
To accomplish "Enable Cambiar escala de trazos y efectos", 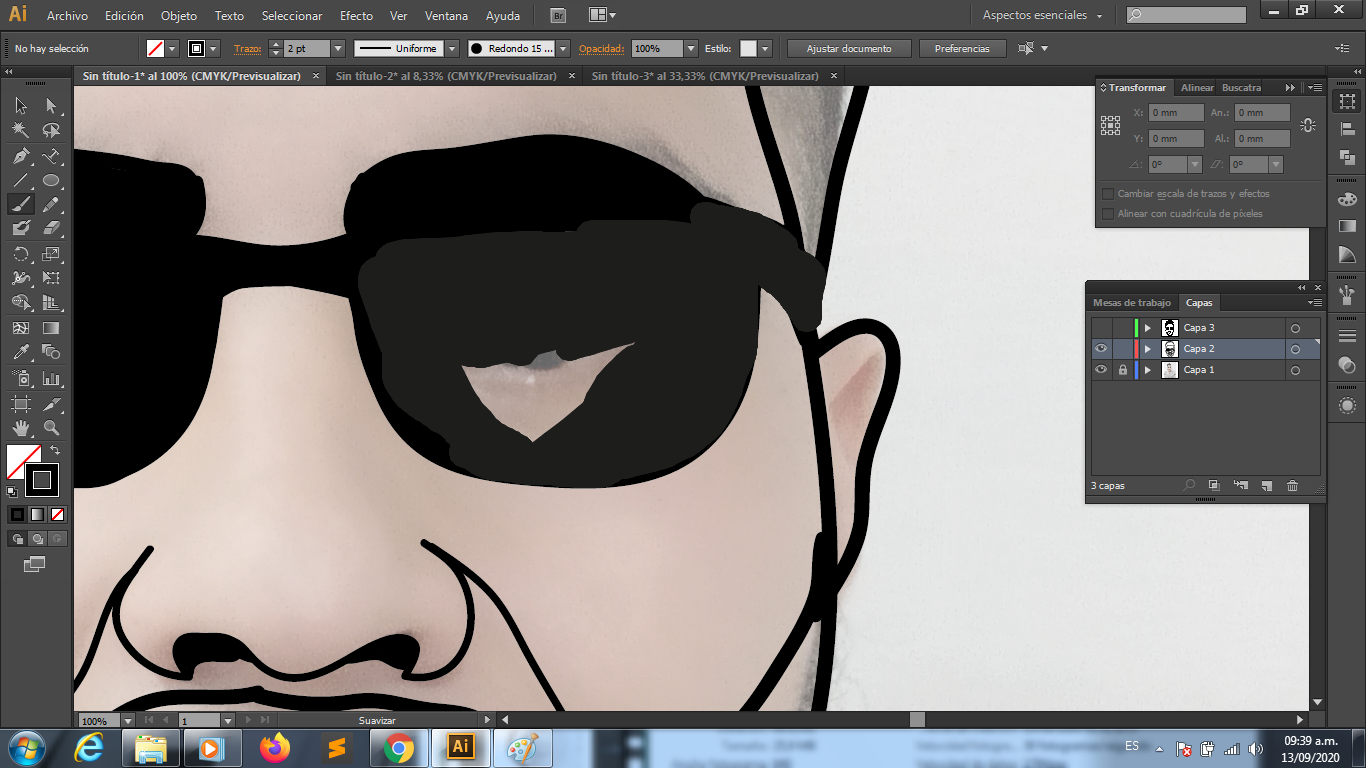I will point(1108,194).
